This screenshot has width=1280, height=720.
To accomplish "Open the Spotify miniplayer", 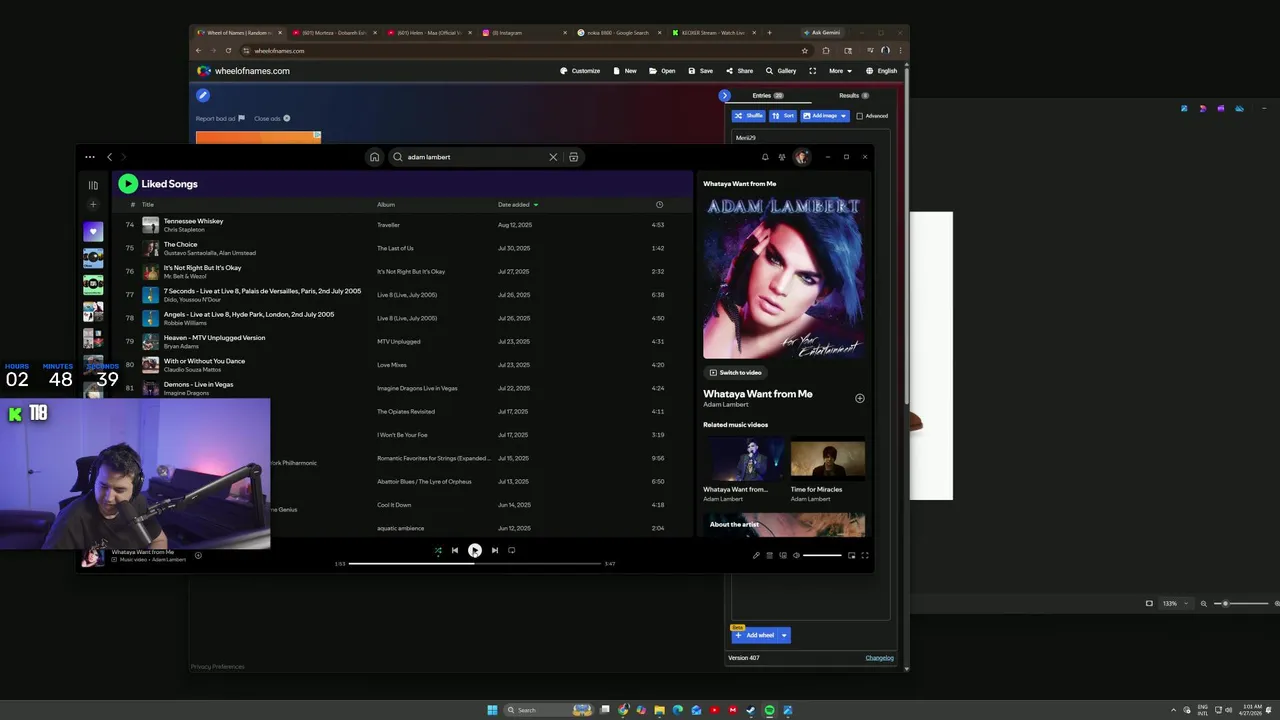I will (852, 555).
